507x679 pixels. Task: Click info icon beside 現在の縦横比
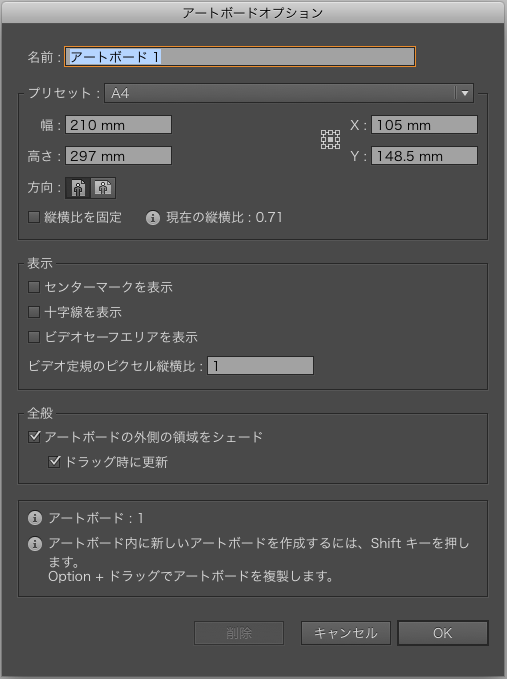tap(152, 217)
